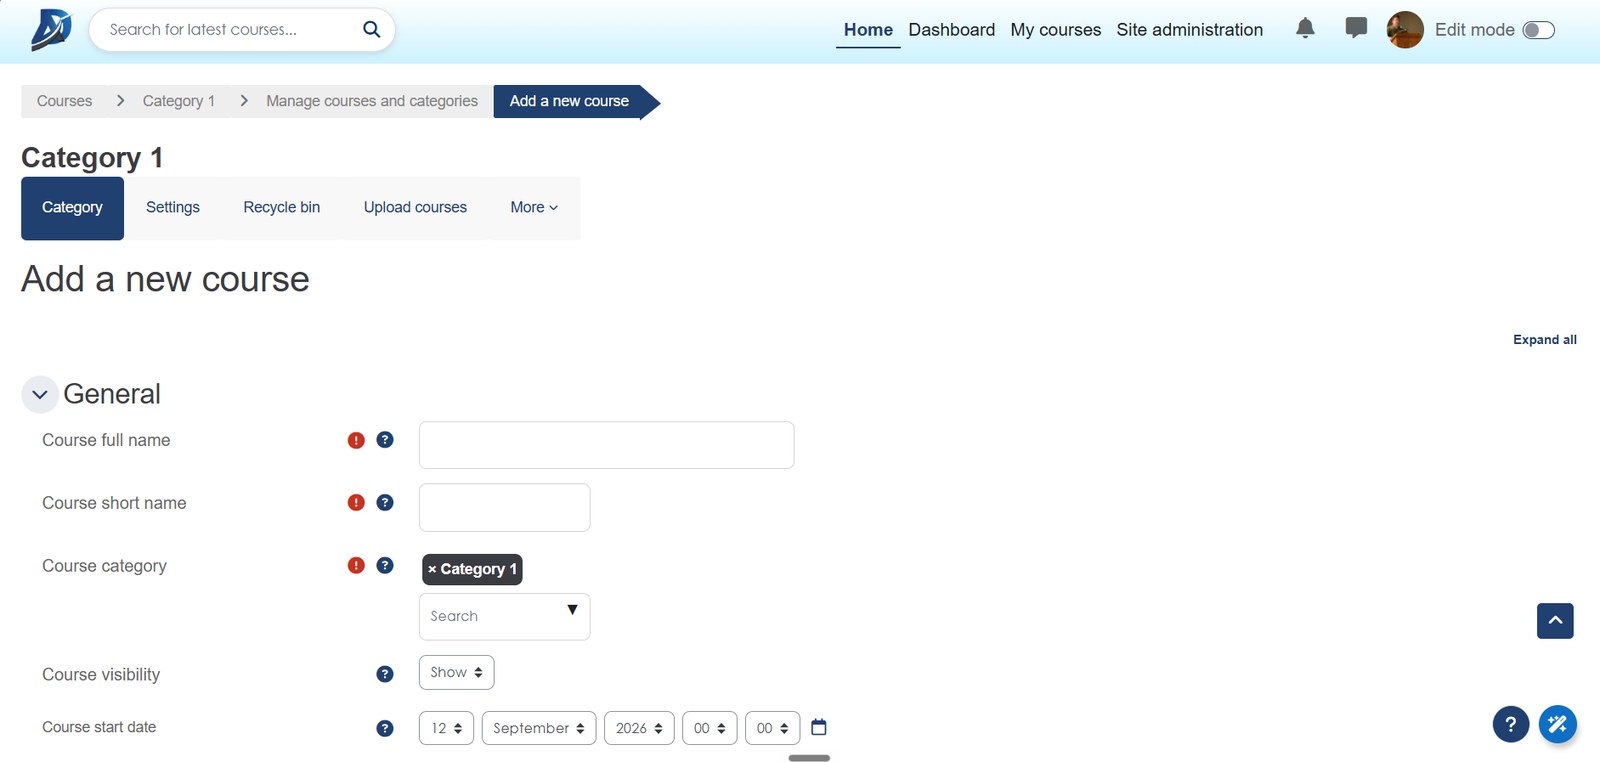Click help icon for Course start date

click(x=385, y=728)
